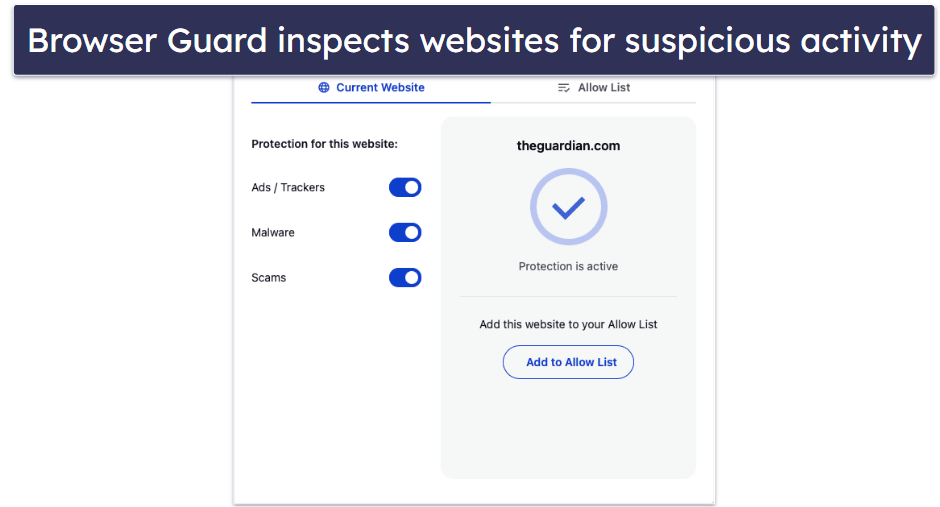Screen dimensions: 940x507
Task: Click the divider line under Protection is active
Action: click(568, 297)
